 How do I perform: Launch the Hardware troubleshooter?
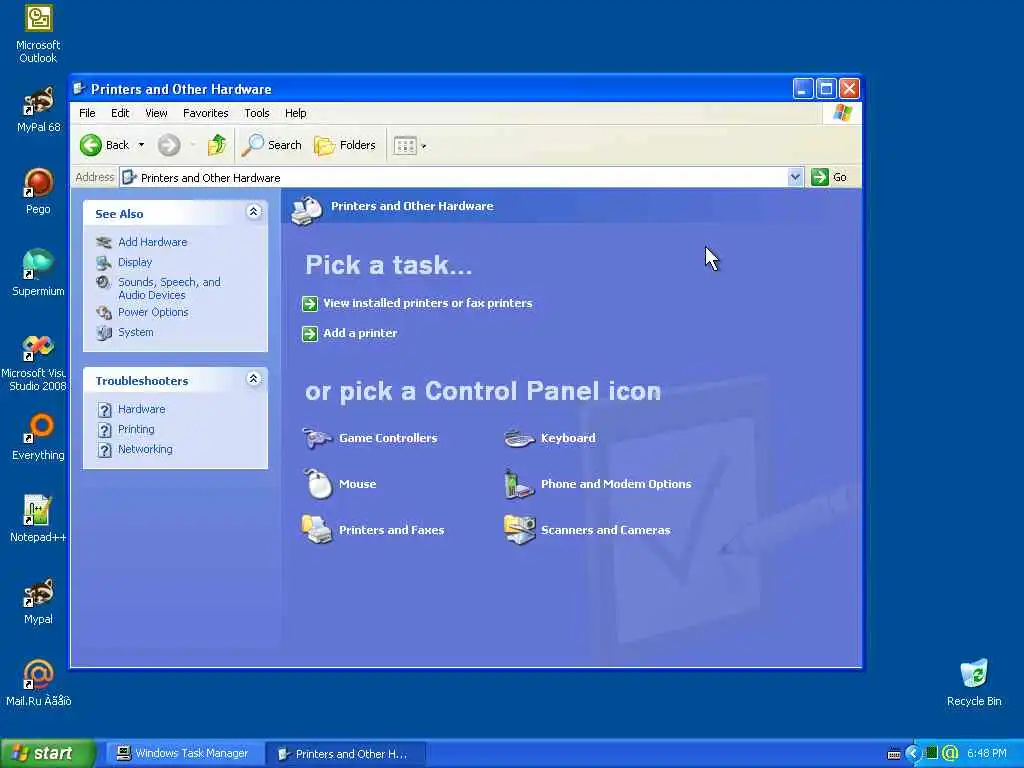[x=141, y=409]
